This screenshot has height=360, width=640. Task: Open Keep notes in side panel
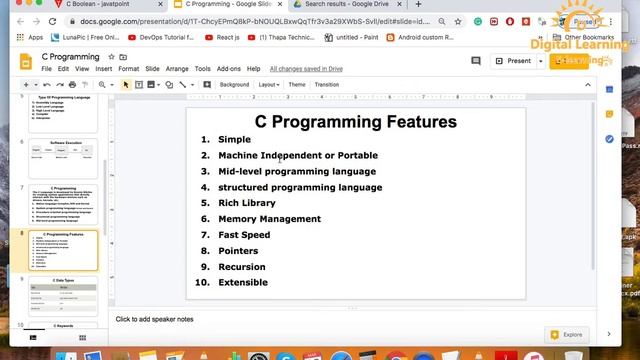tap(609, 114)
